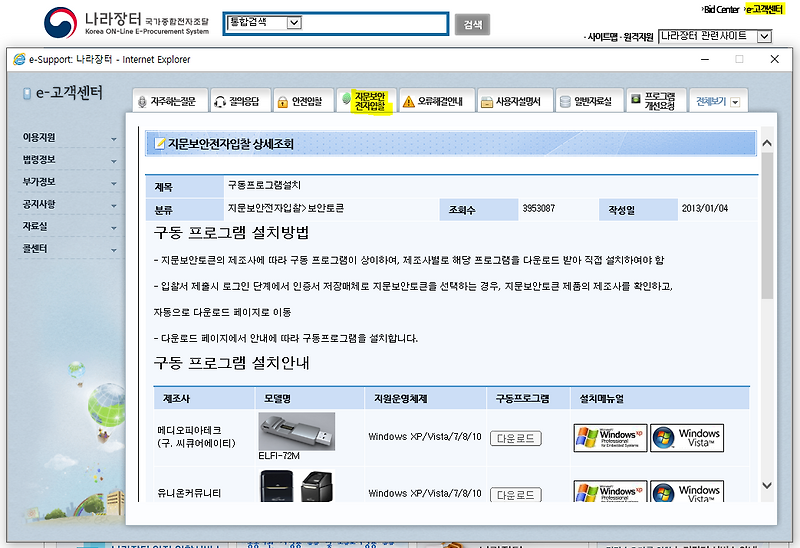Open the 원격지원 link

click(x=637, y=37)
